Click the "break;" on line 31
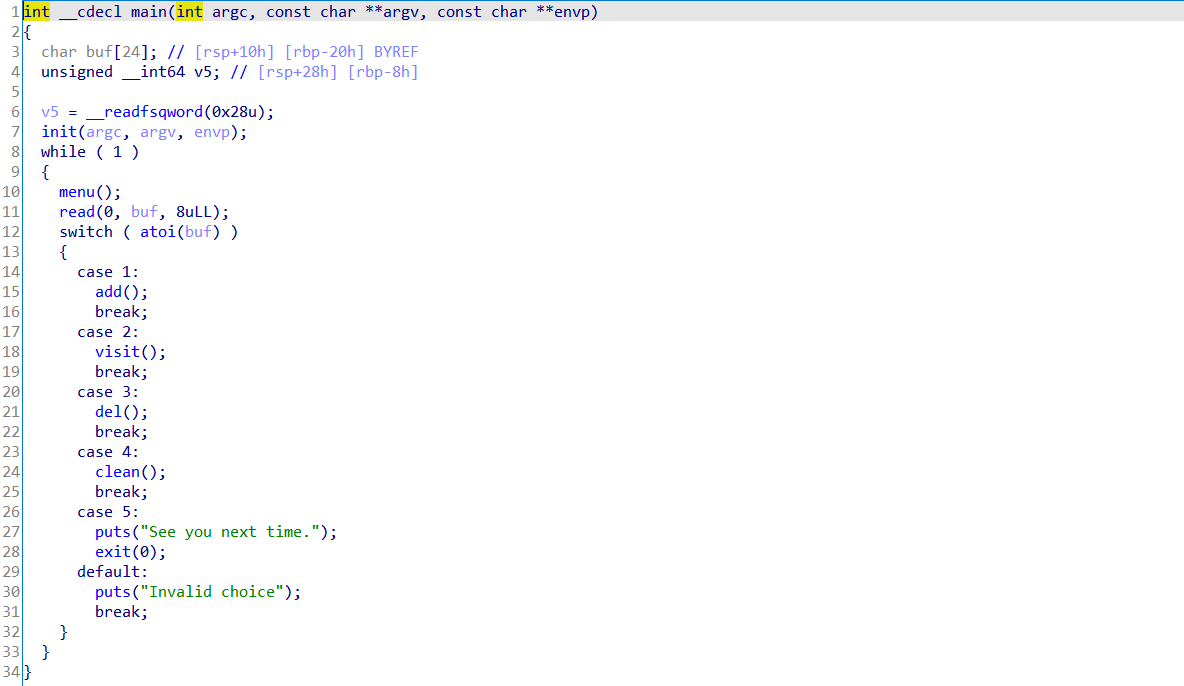The height and width of the screenshot is (686, 1184). click(x=122, y=612)
